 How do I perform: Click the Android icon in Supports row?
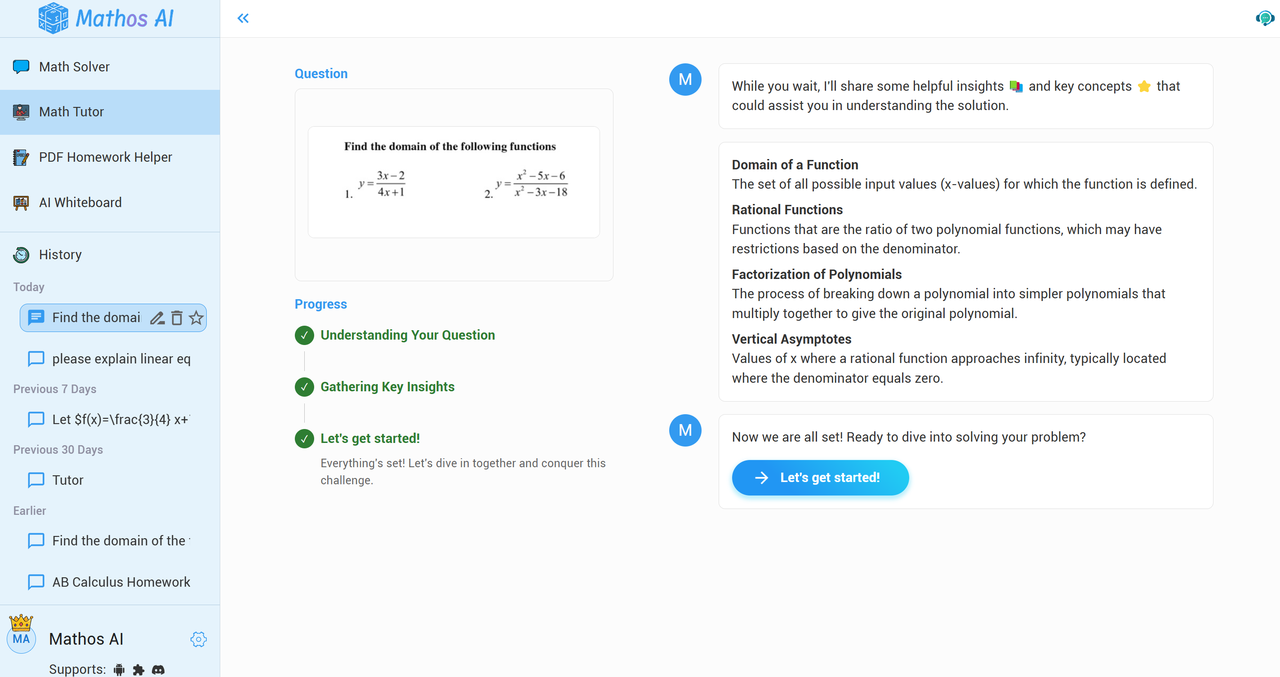(x=120, y=669)
